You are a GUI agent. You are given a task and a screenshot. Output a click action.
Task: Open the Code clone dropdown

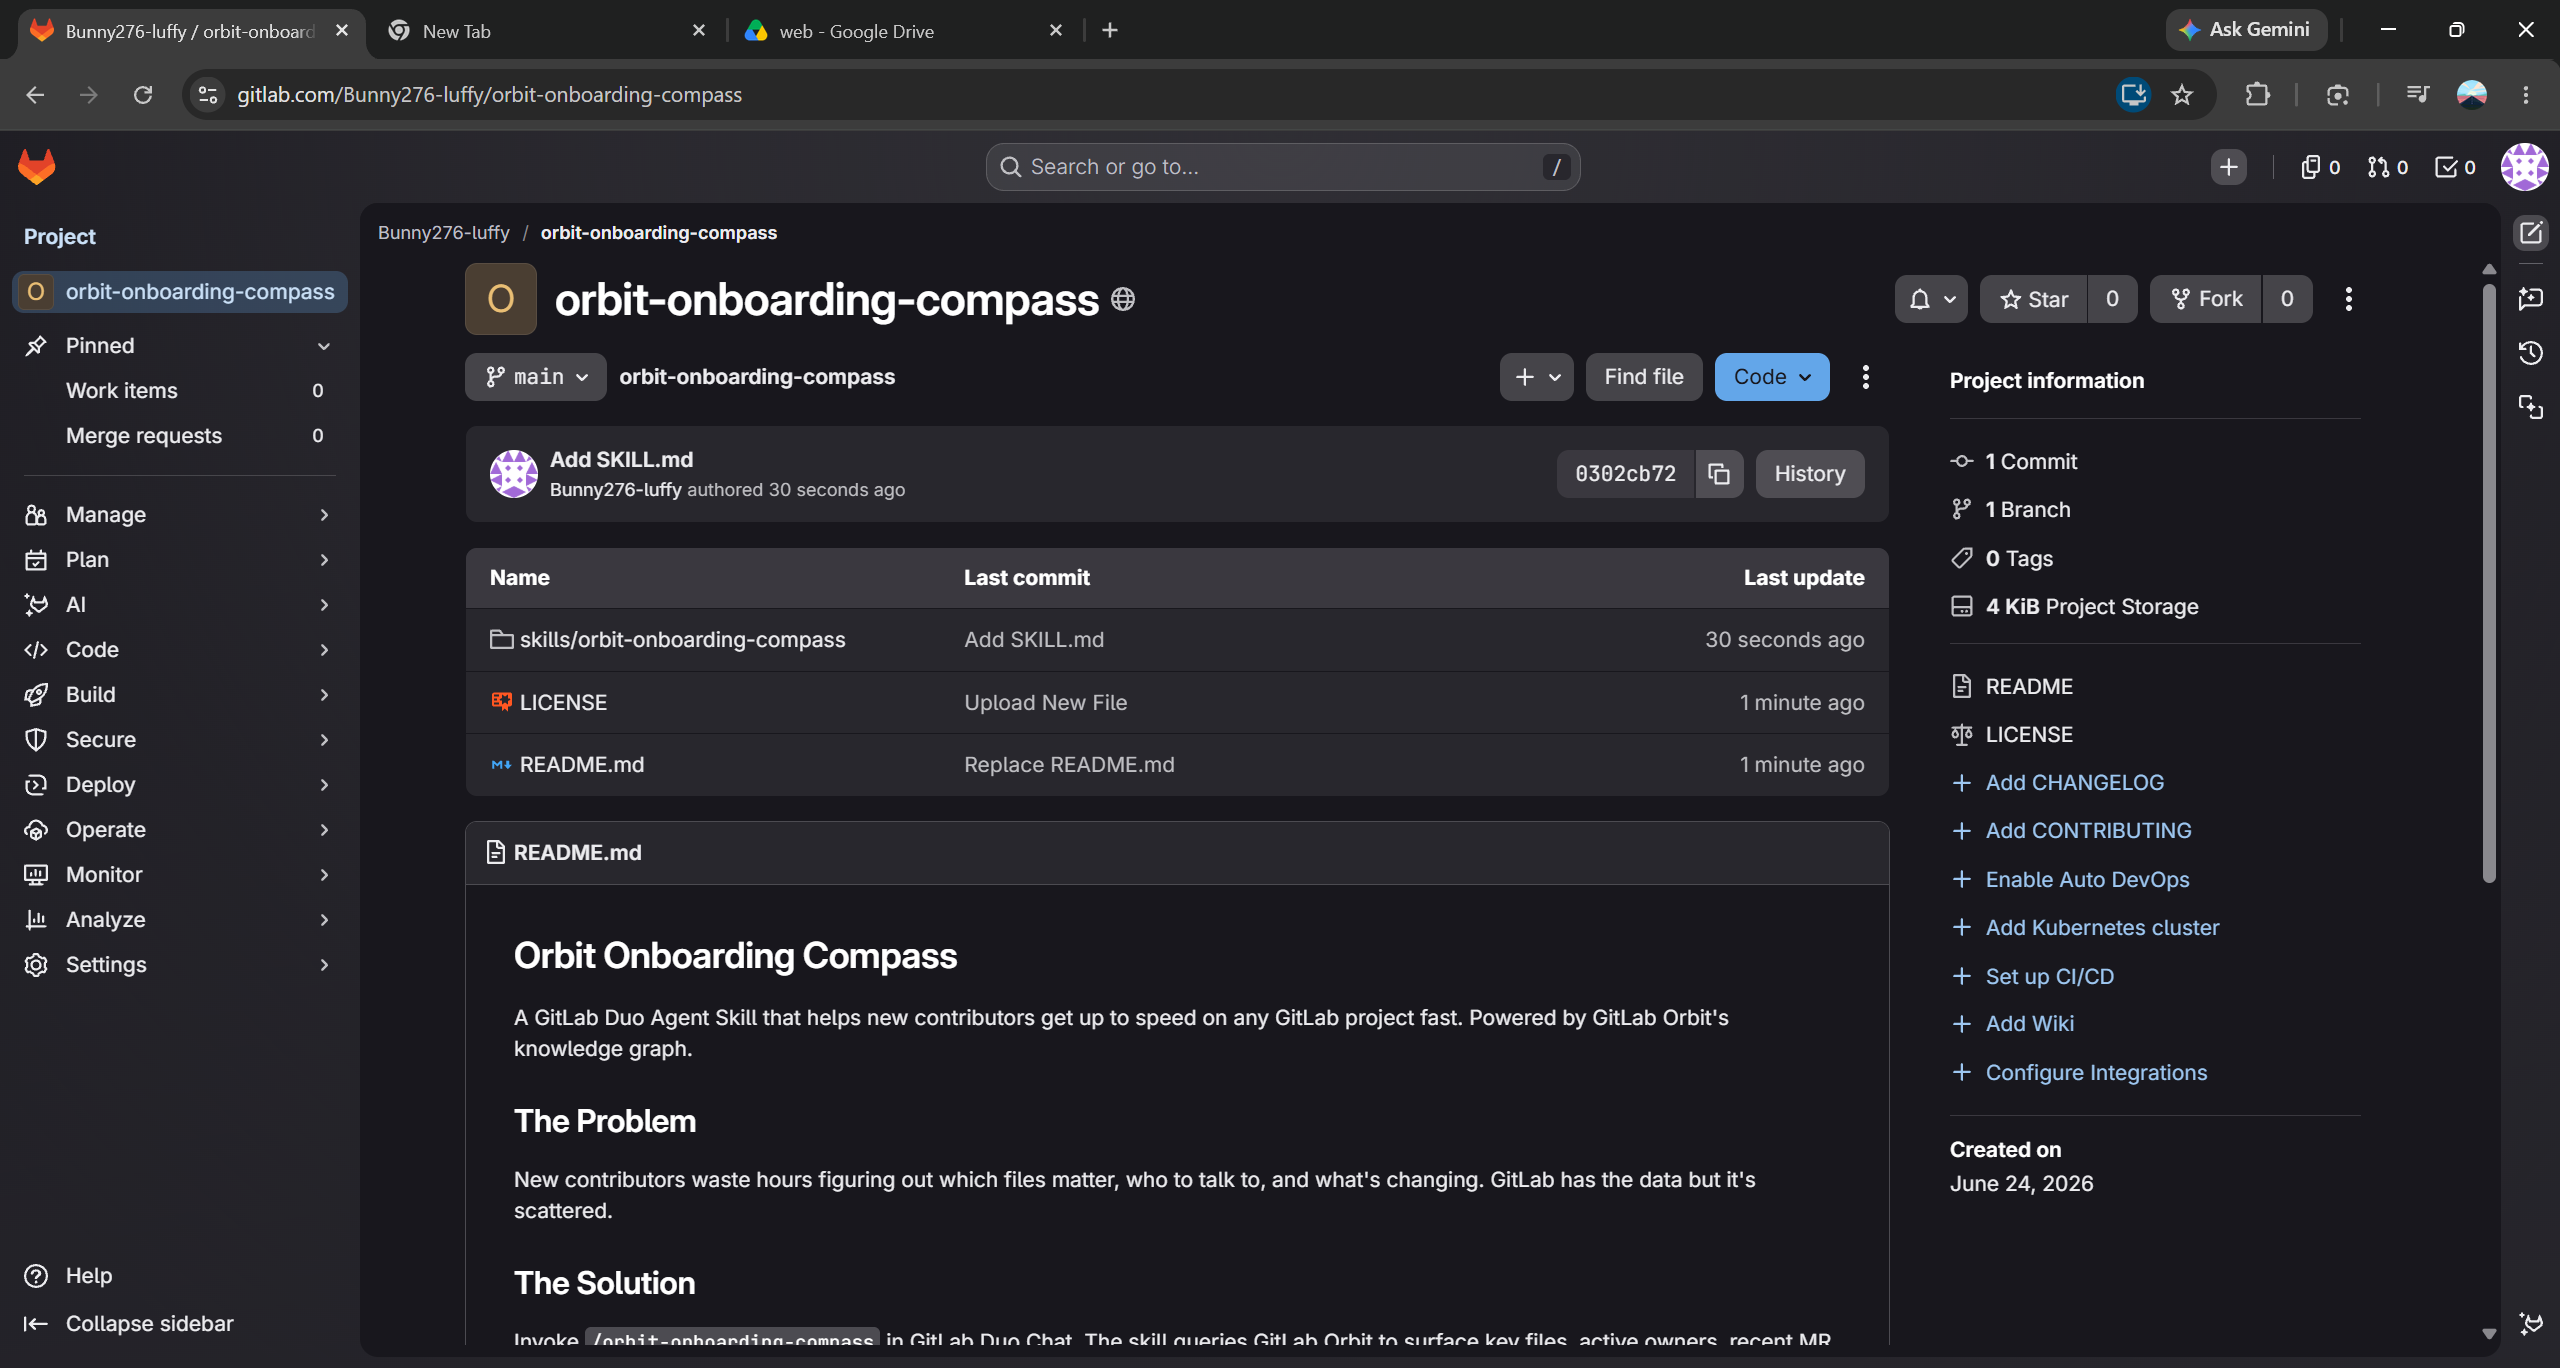pyautogui.click(x=1772, y=377)
